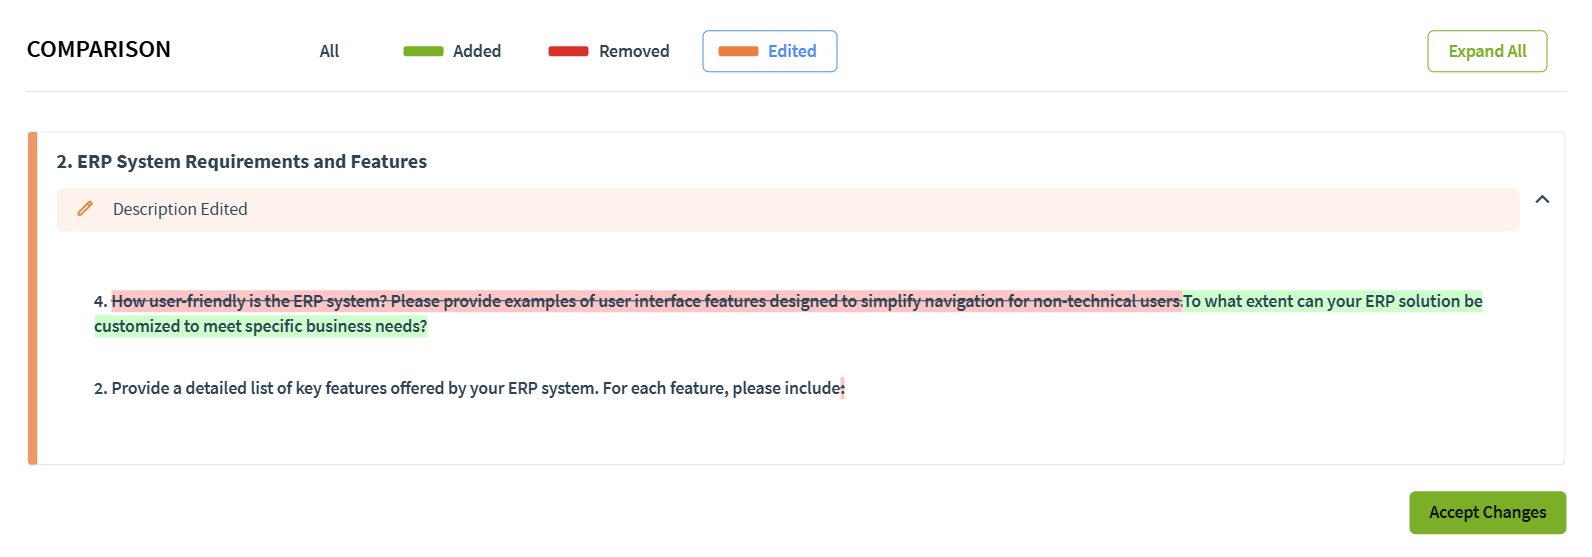Click 'customized to meet specific business needs?' text

coord(261,326)
